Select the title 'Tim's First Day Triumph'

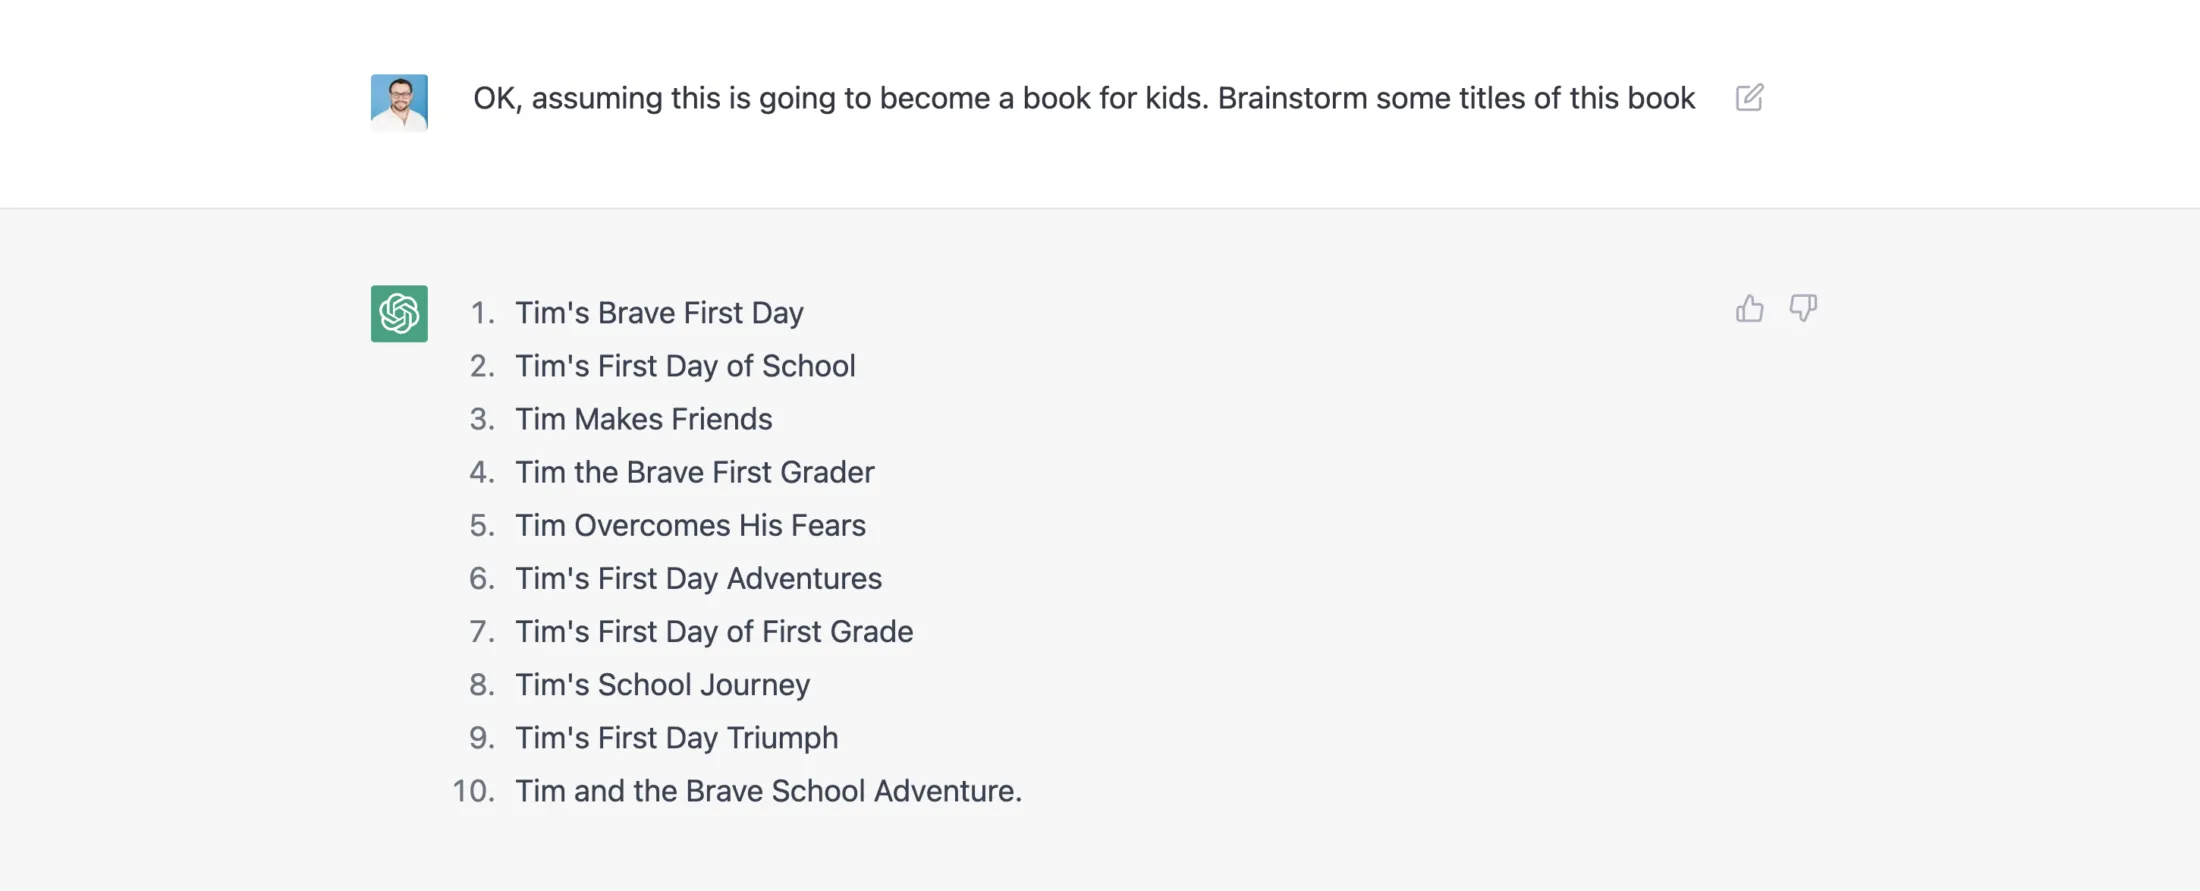coord(677,737)
